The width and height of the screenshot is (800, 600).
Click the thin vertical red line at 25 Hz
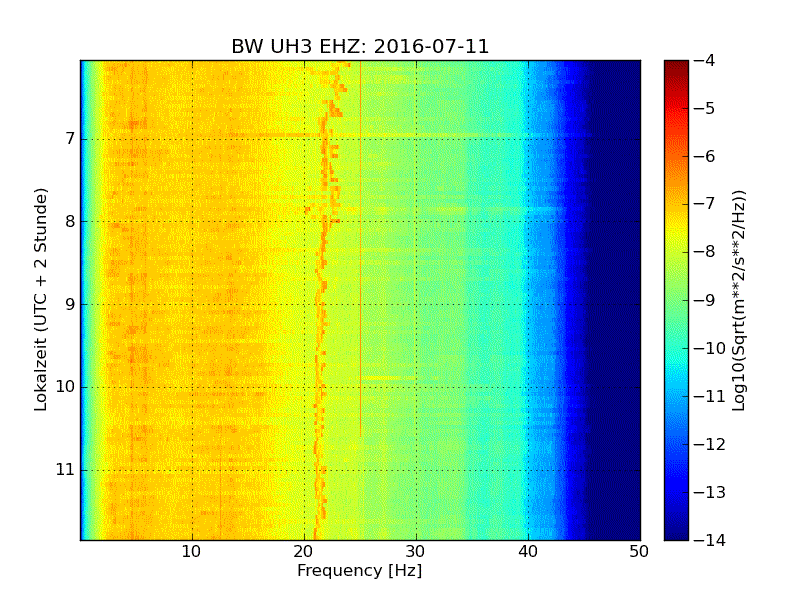pyautogui.click(x=360, y=248)
